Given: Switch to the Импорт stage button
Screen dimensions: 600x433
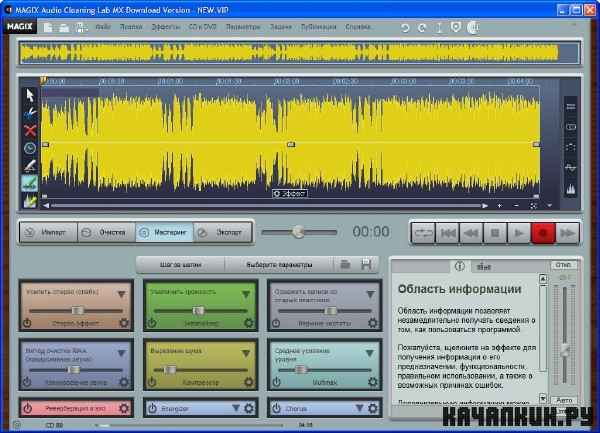Looking at the screenshot, I should [x=48, y=232].
